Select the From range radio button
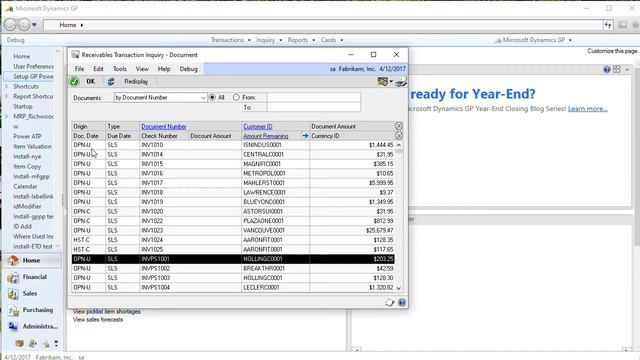 pyautogui.click(x=236, y=98)
